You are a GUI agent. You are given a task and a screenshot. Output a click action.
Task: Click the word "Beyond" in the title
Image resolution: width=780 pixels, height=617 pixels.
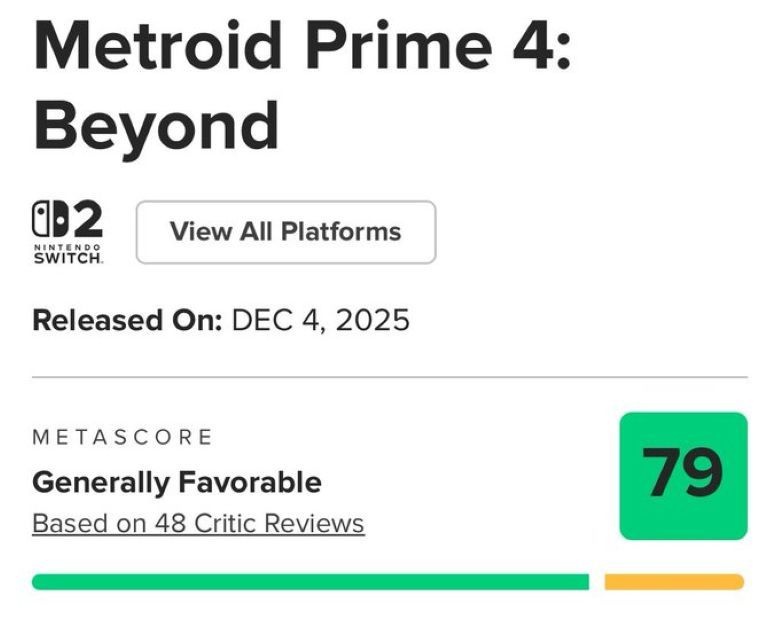(x=155, y=126)
